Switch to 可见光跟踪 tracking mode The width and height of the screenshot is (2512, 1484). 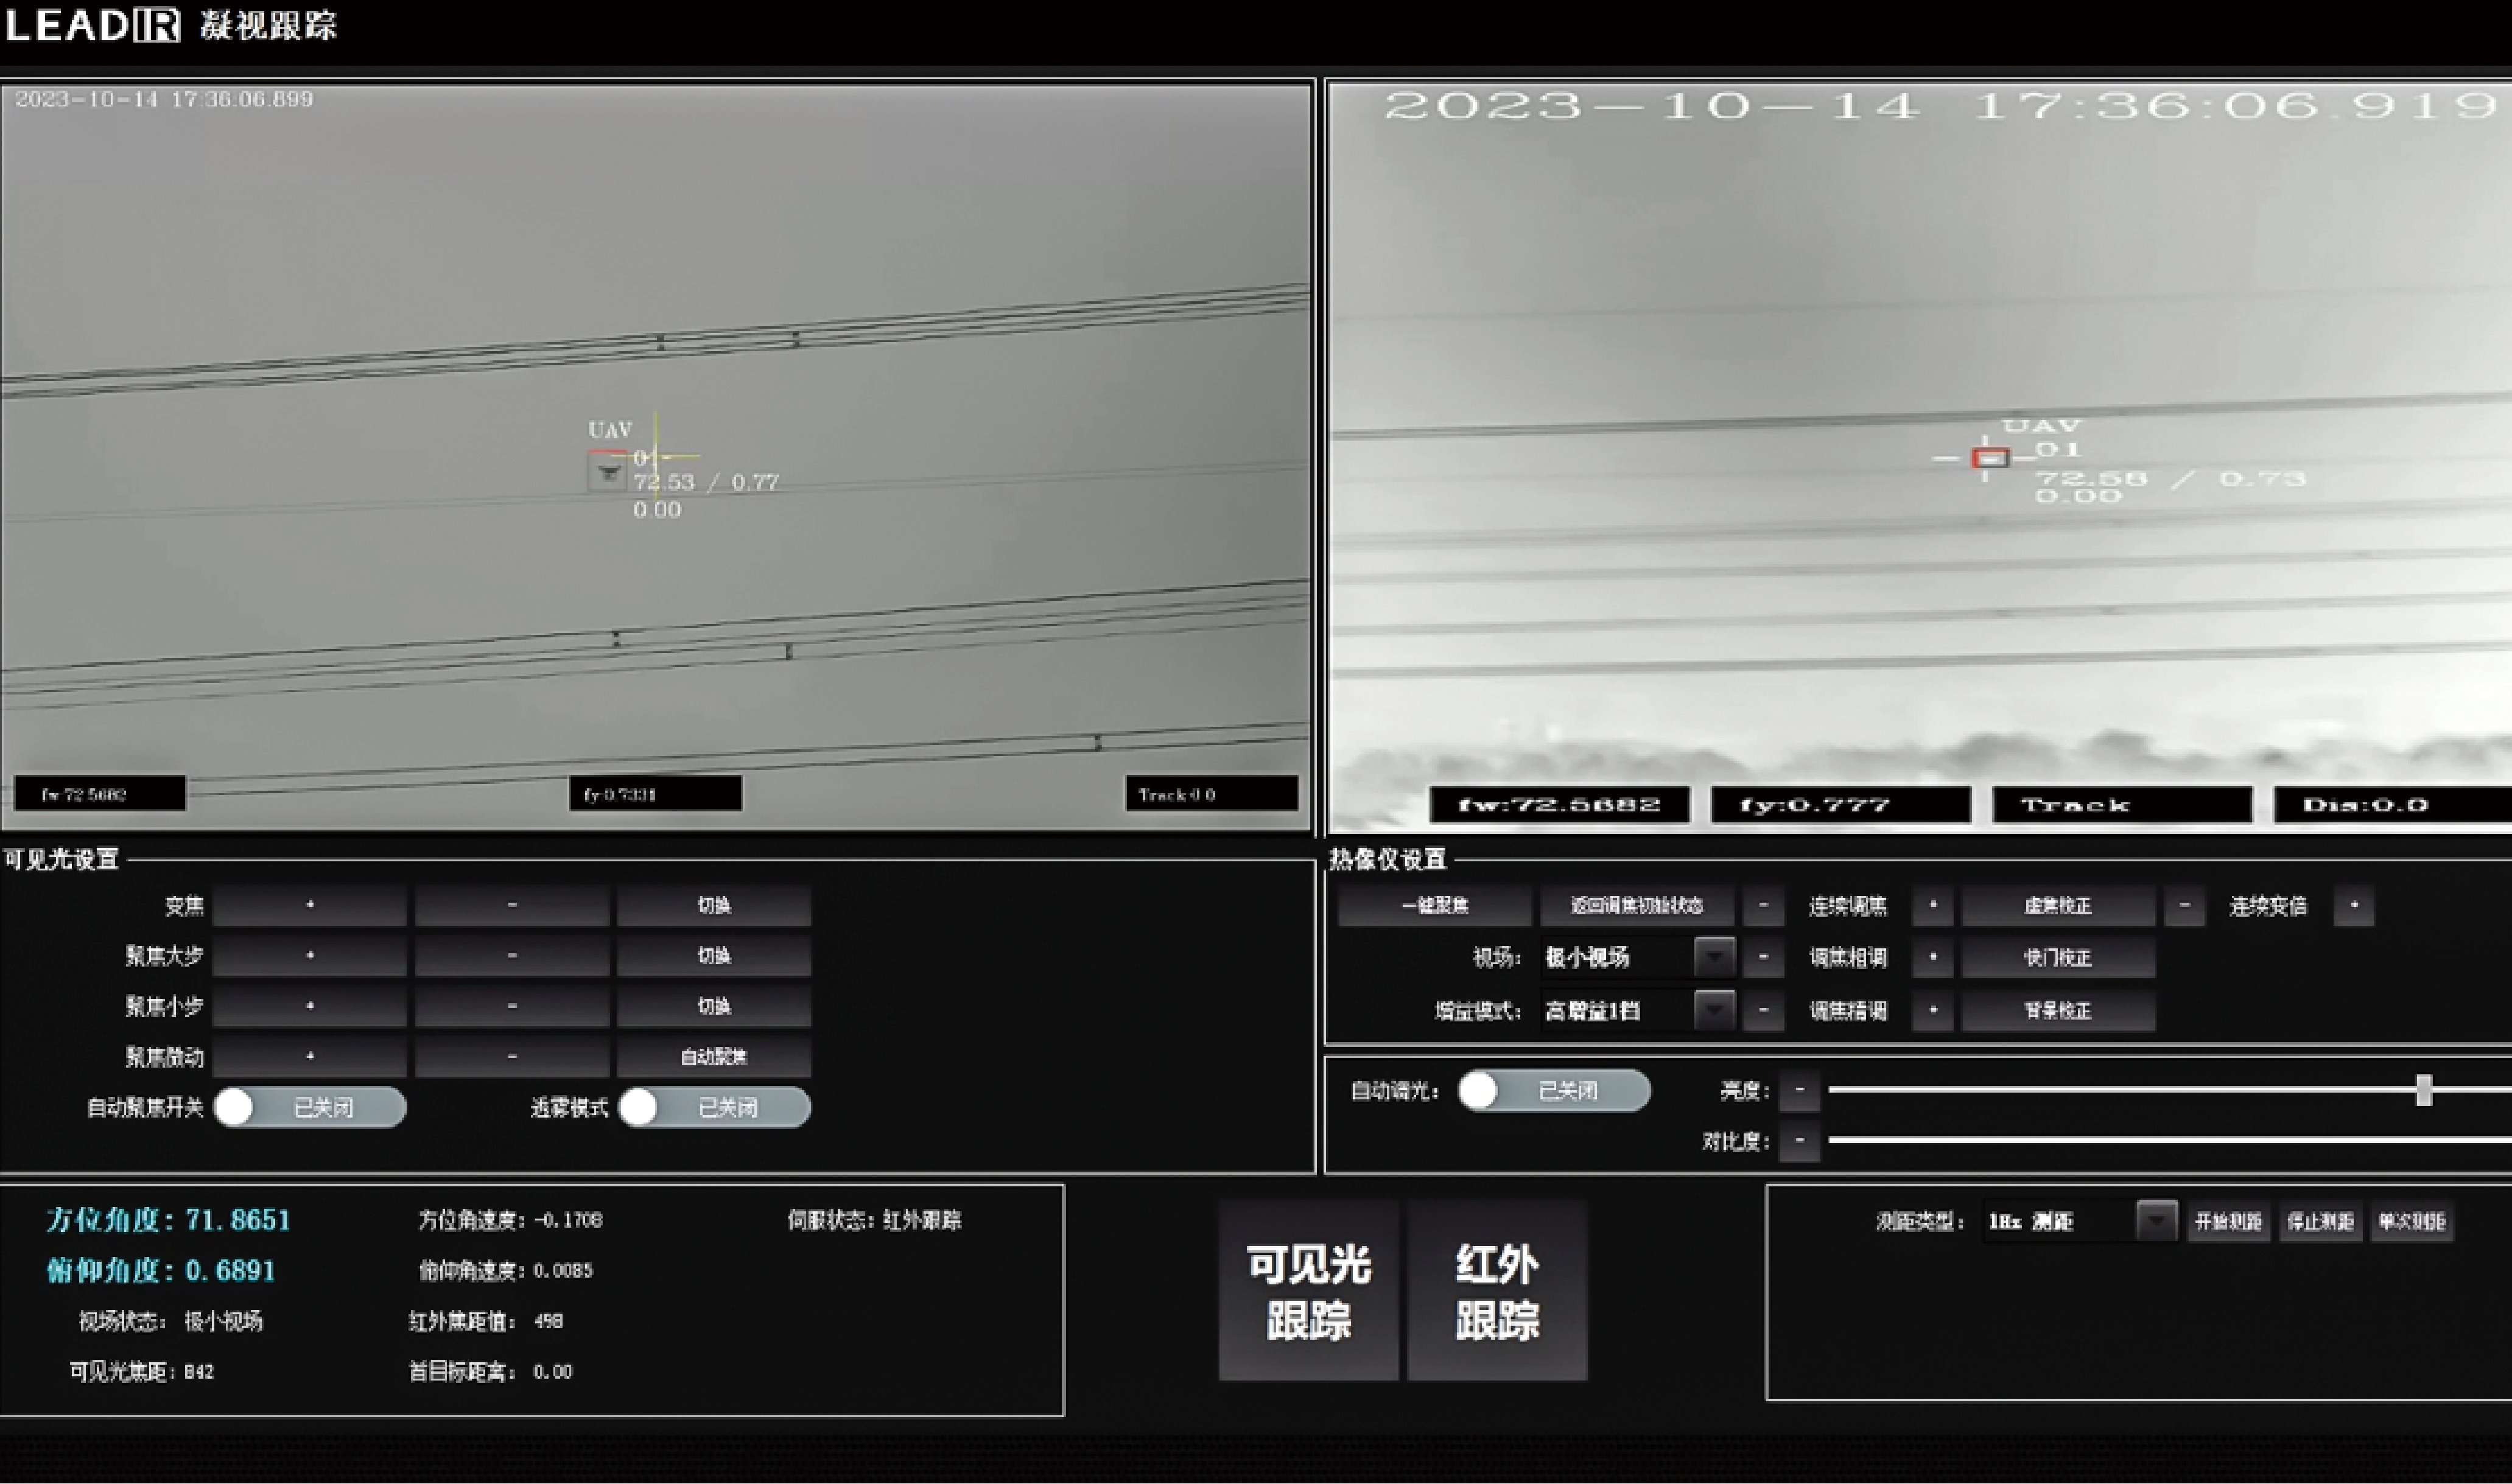(1308, 1291)
